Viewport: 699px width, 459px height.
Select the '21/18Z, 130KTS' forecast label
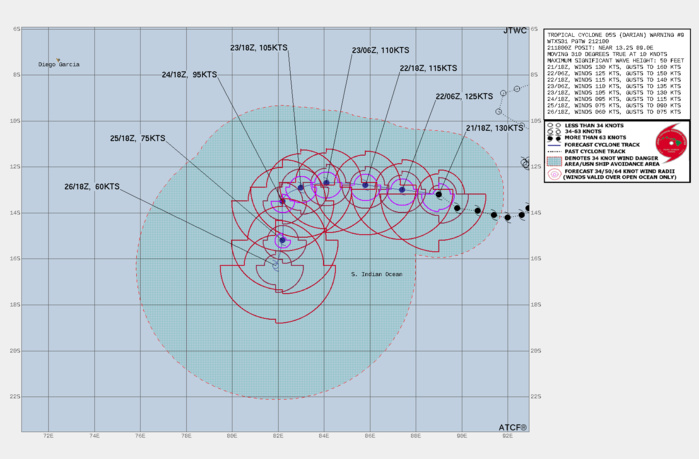494,128
